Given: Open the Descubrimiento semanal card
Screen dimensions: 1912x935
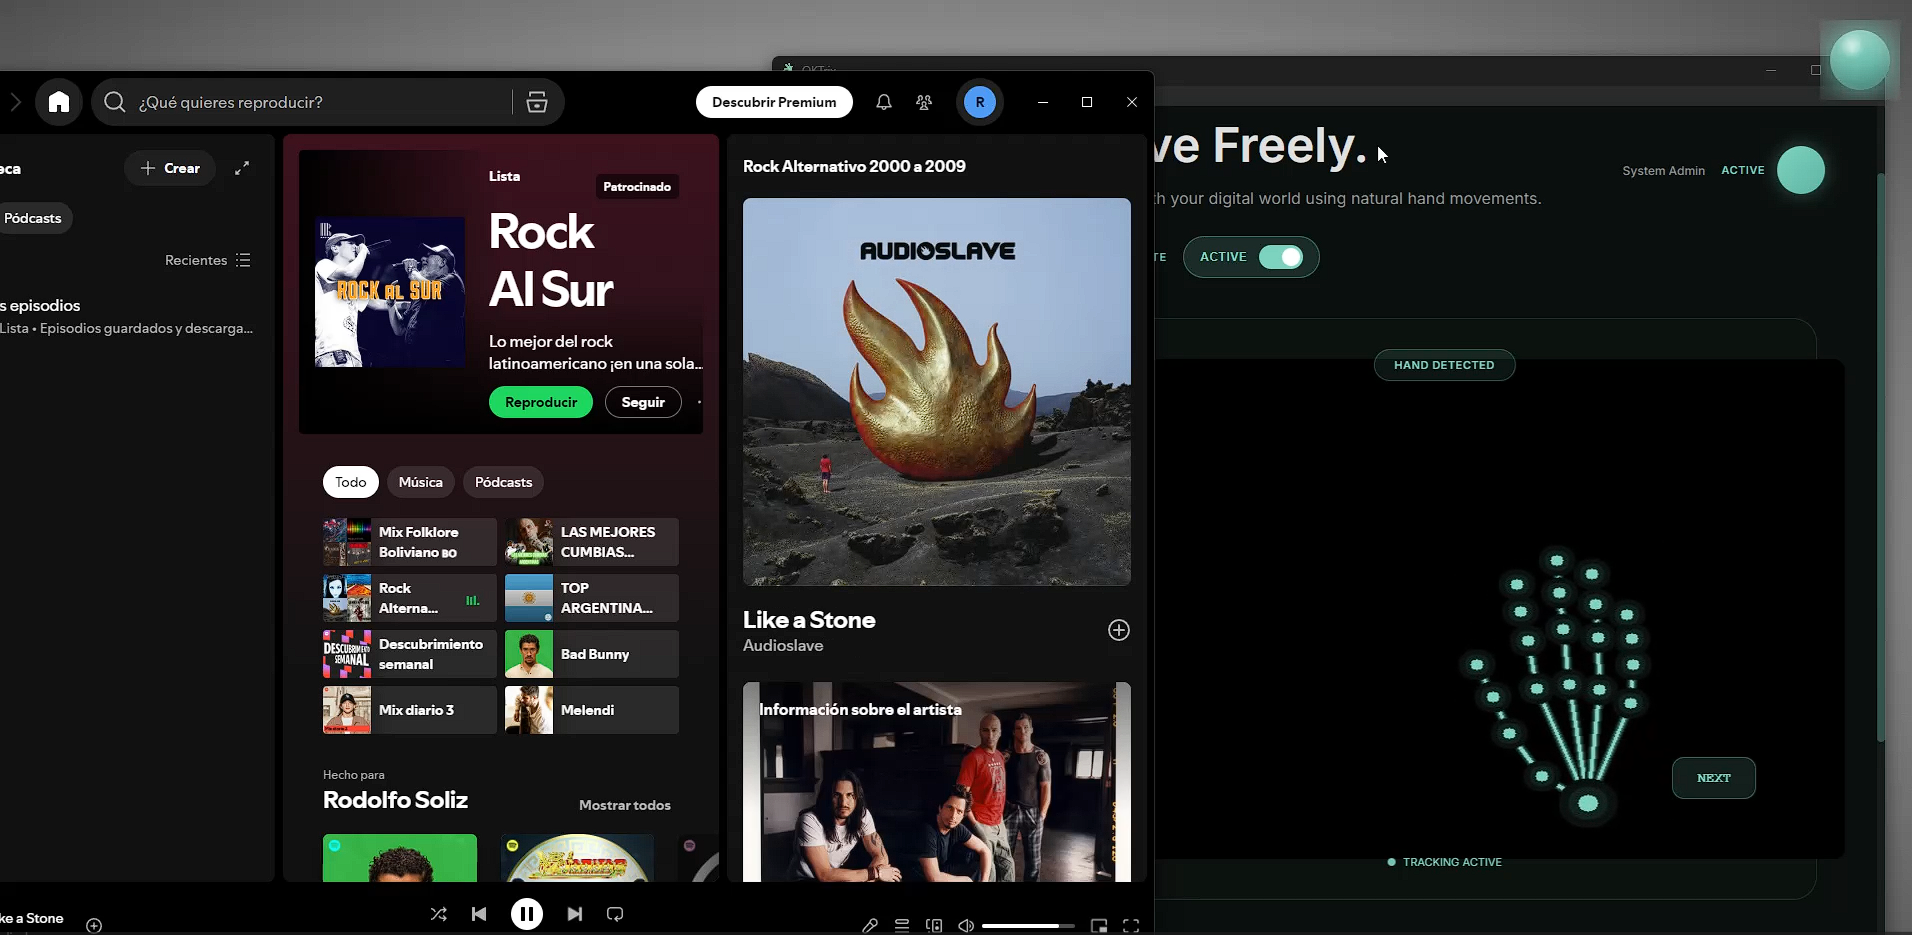Looking at the screenshot, I should pyautogui.click(x=410, y=654).
